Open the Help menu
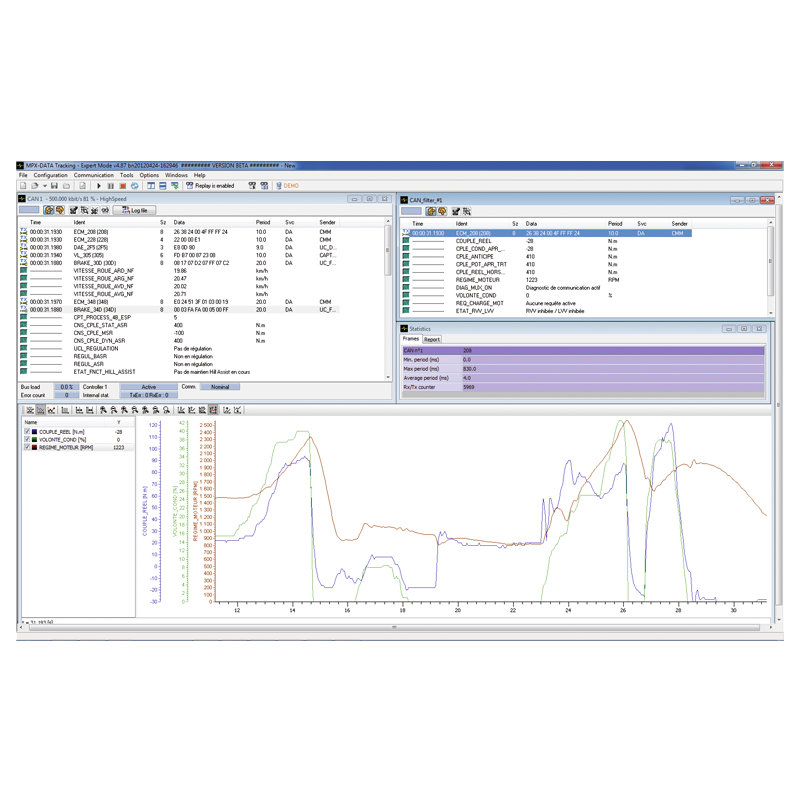800x800 pixels. [199, 175]
